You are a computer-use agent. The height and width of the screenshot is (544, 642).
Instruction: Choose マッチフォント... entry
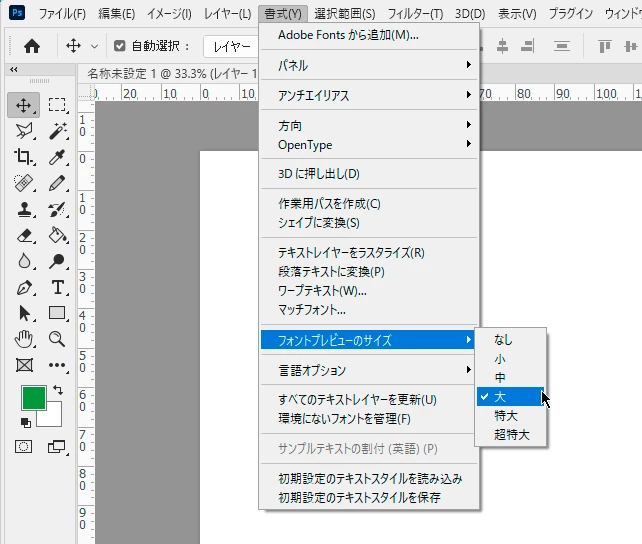tap(369, 309)
